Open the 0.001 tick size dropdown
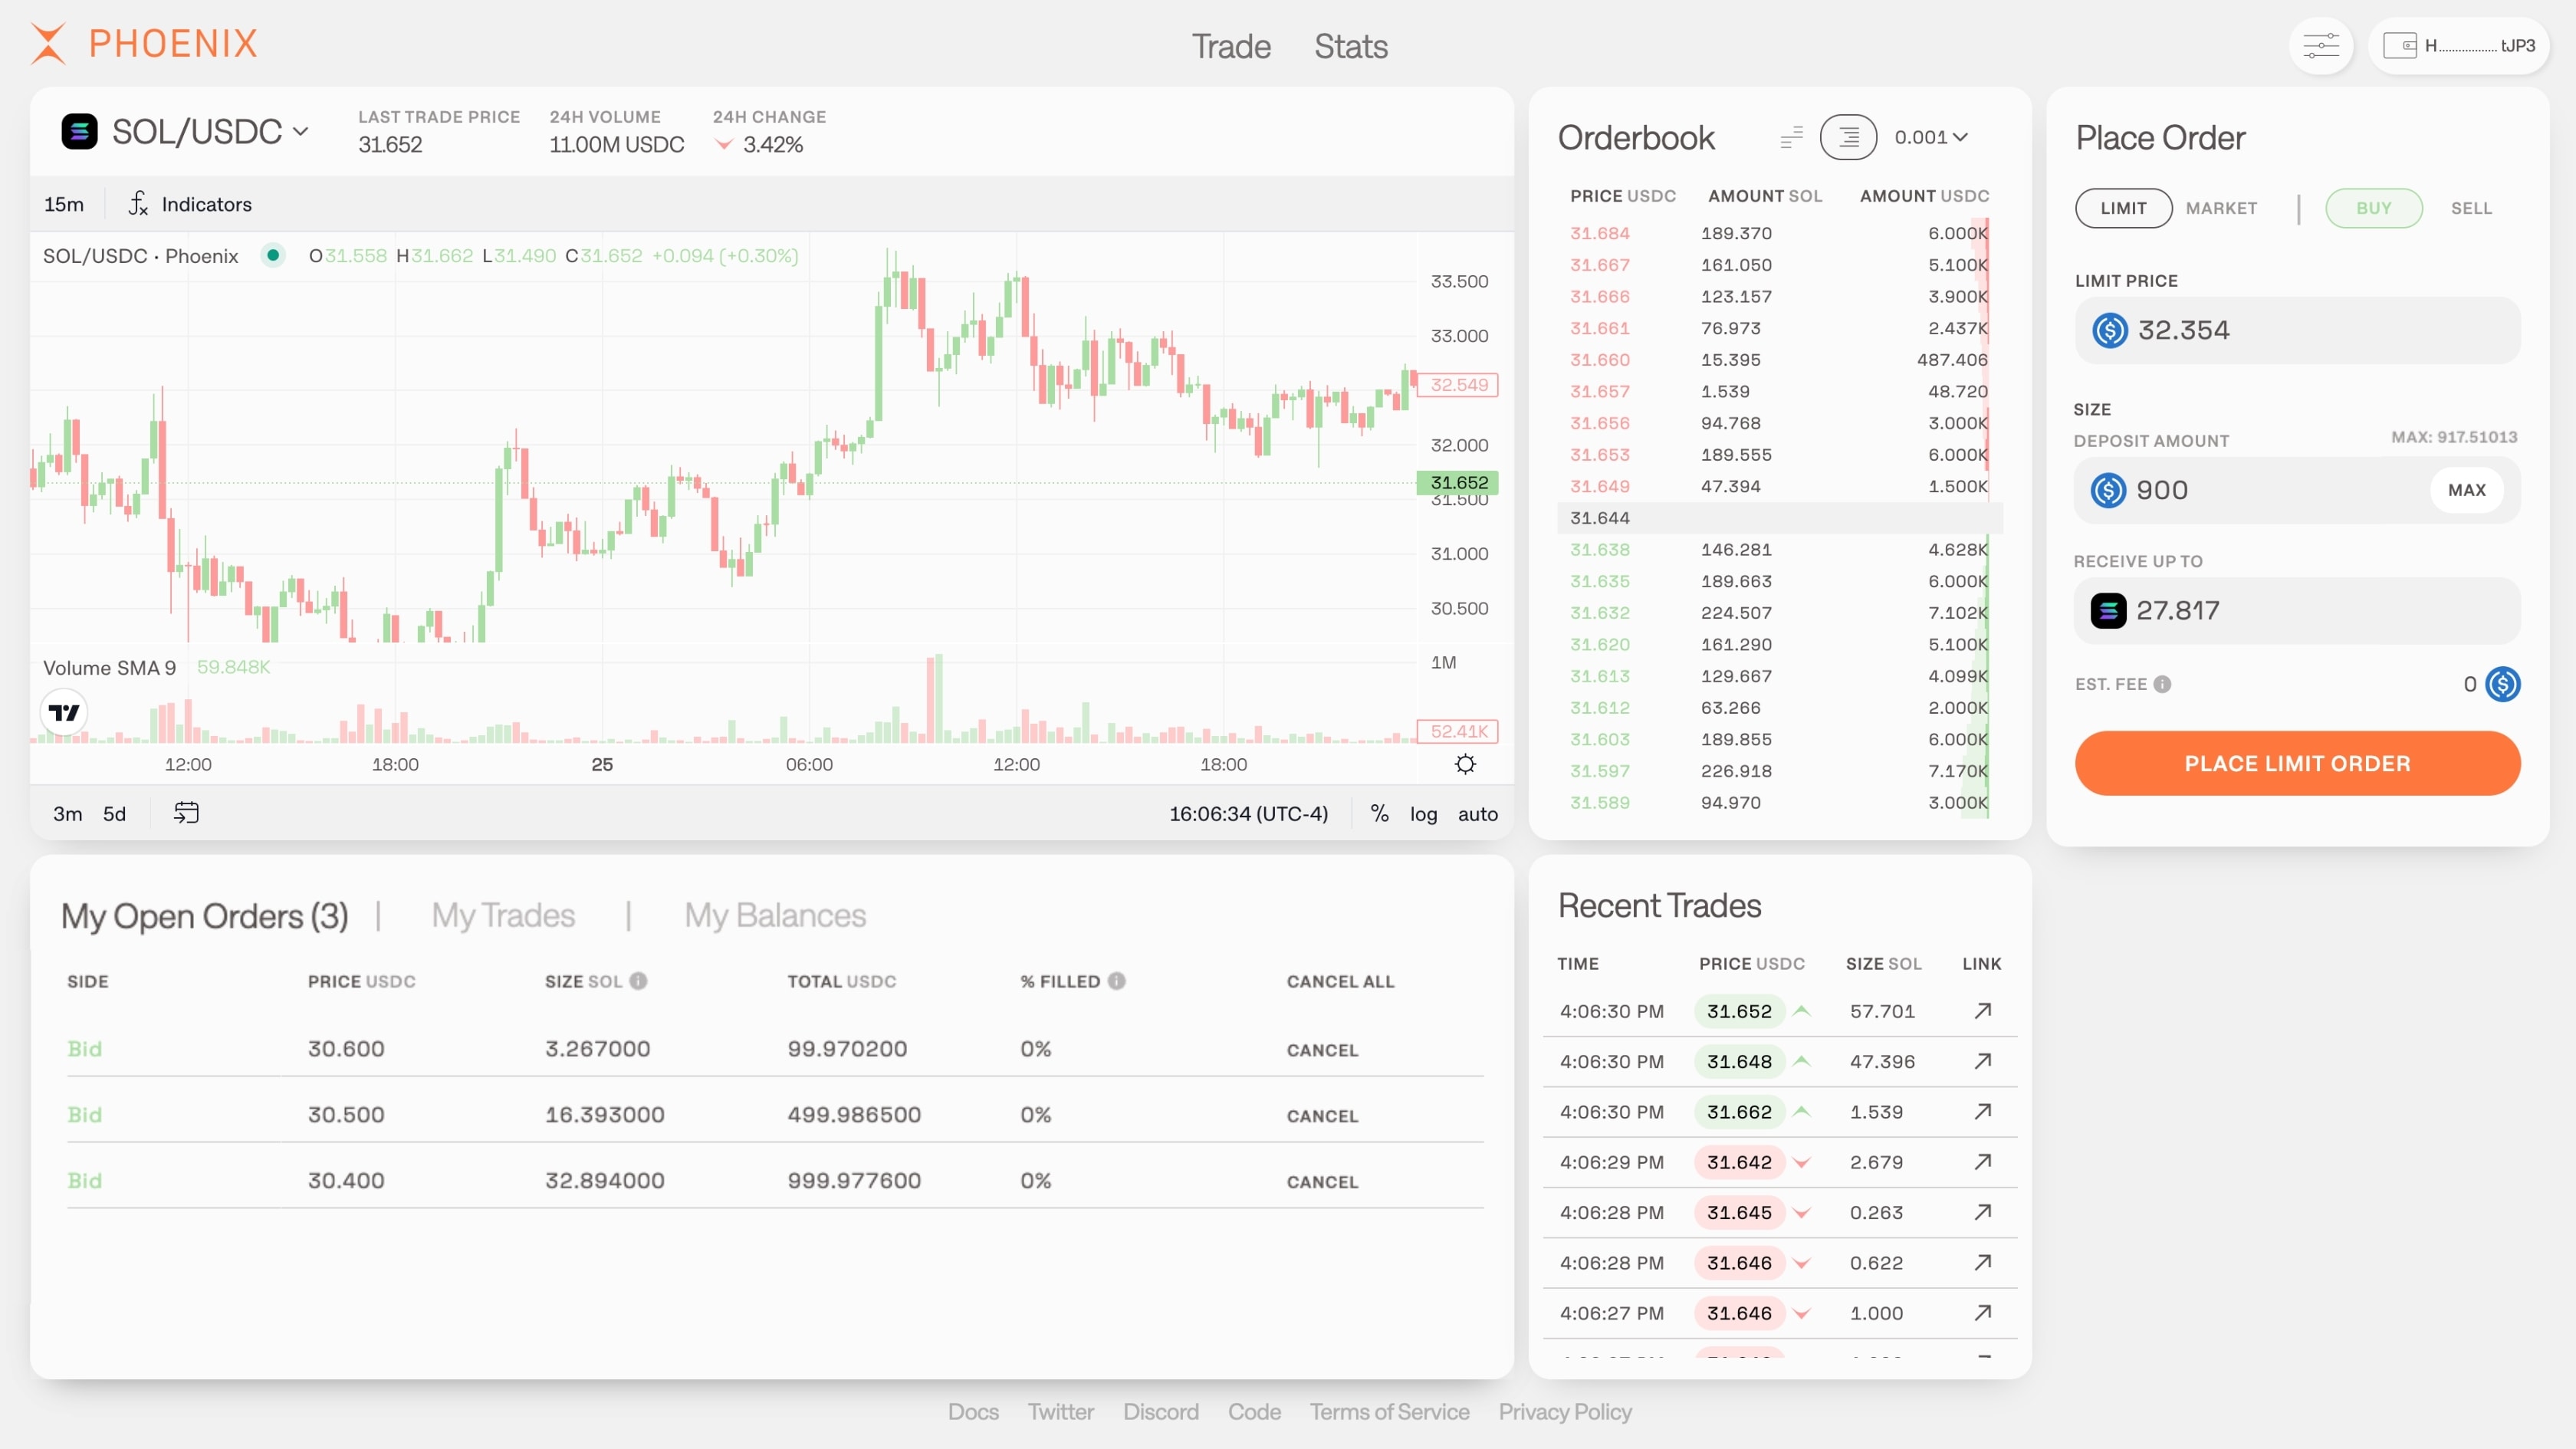2576x1449 pixels. (1931, 137)
